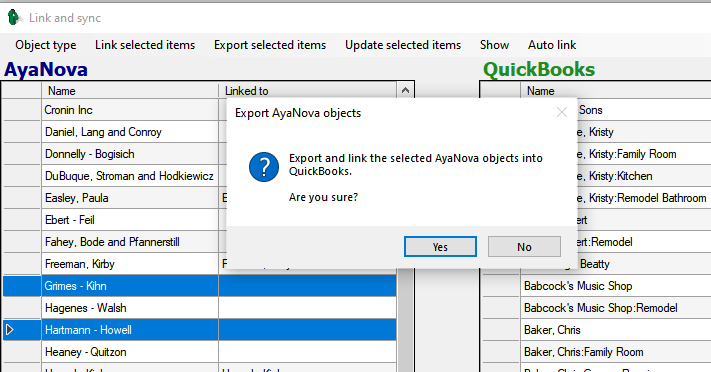The width and height of the screenshot is (711, 372).
Task: Open the Show menu
Action: pos(494,45)
